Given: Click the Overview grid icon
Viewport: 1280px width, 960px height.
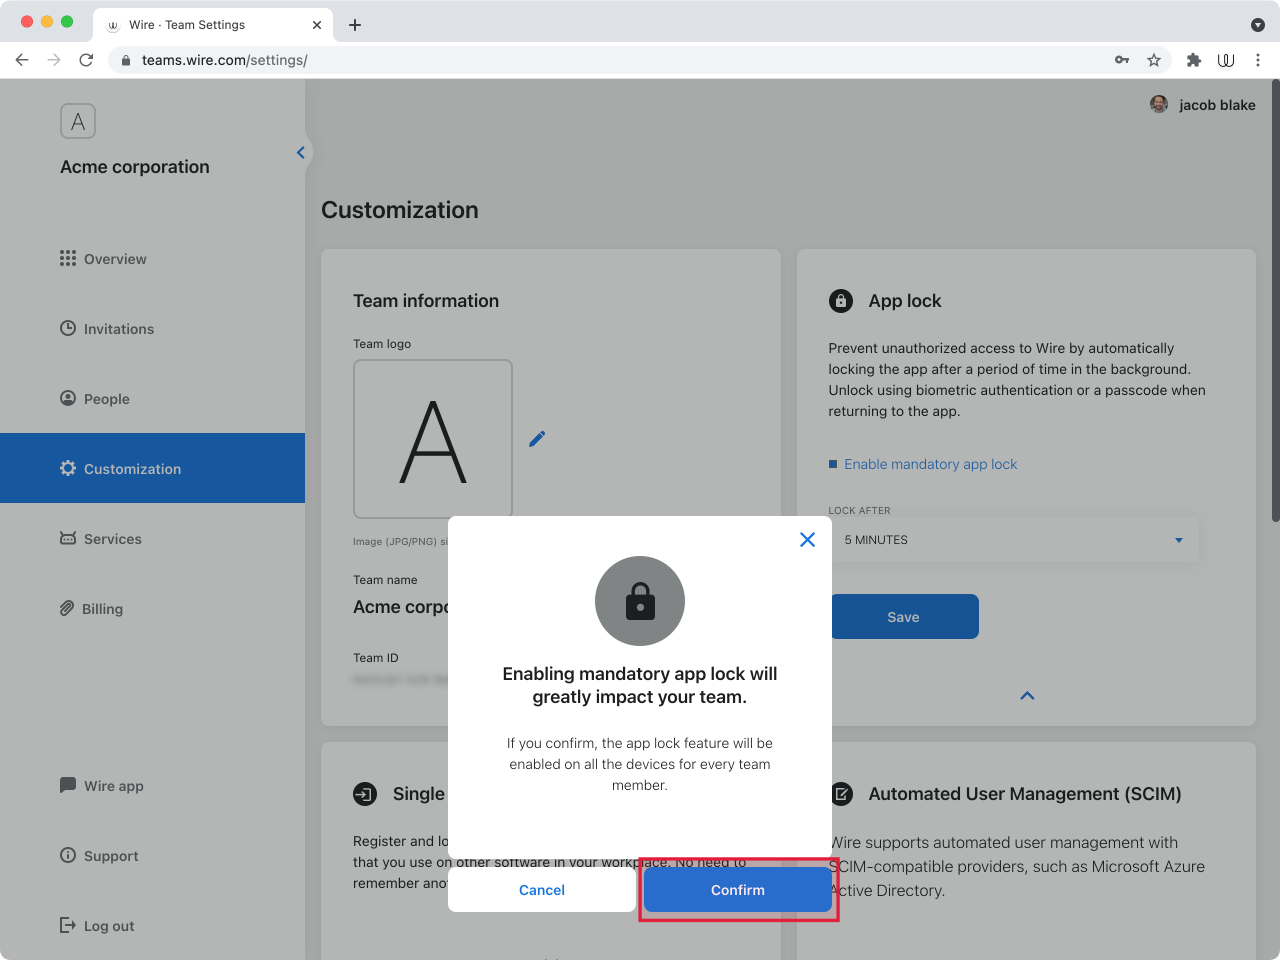Looking at the screenshot, I should pyautogui.click(x=68, y=258).
